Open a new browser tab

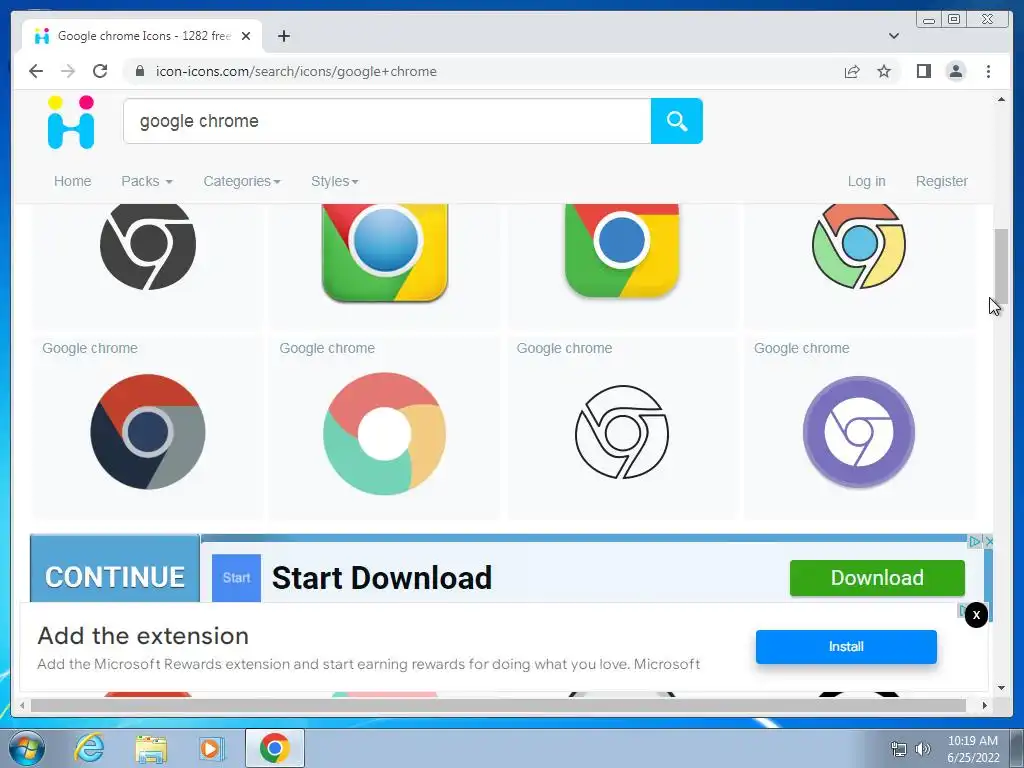click(283, 36)
